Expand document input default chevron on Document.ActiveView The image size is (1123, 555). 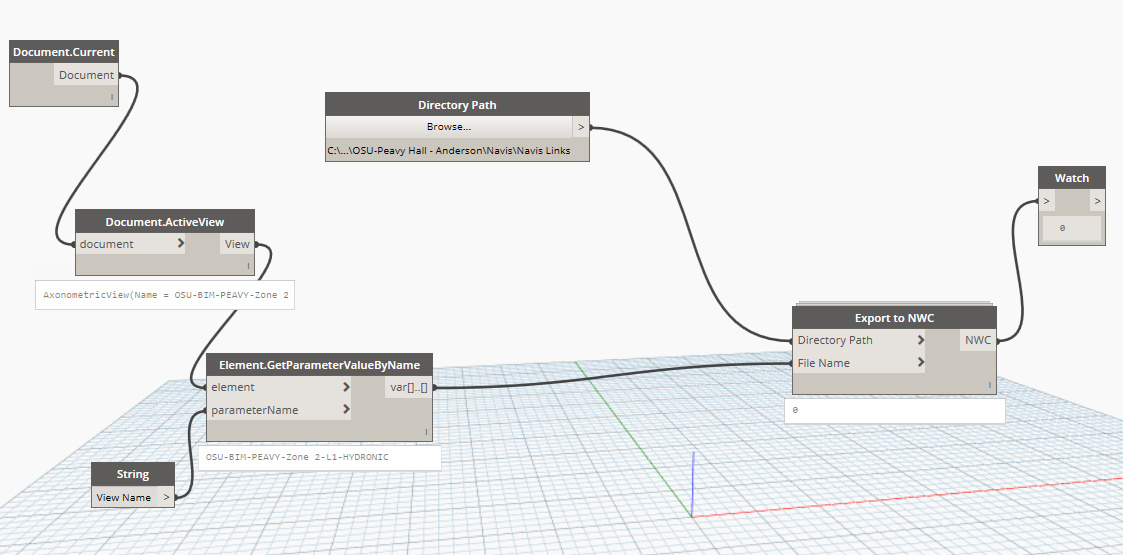(180, 243)
